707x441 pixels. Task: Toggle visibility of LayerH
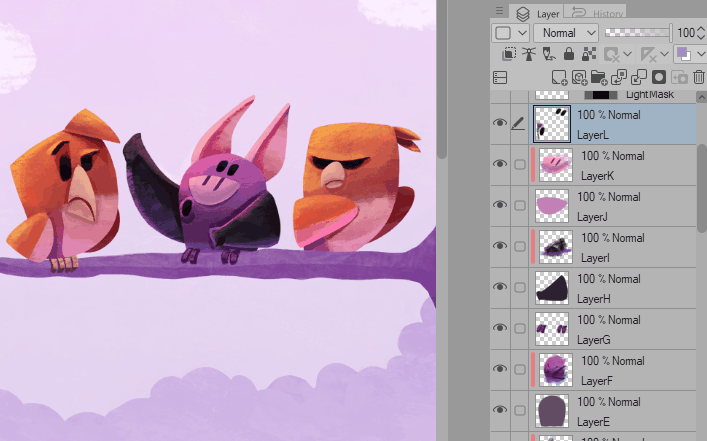(500, 287)
